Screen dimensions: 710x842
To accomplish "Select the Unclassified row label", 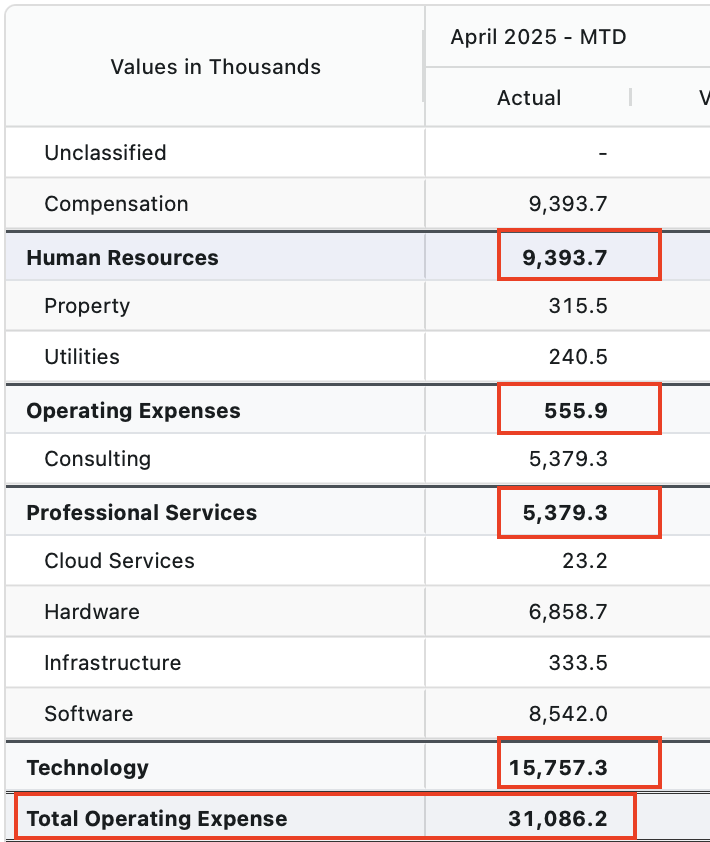I will pyautogui.click(x=105, y=153).
